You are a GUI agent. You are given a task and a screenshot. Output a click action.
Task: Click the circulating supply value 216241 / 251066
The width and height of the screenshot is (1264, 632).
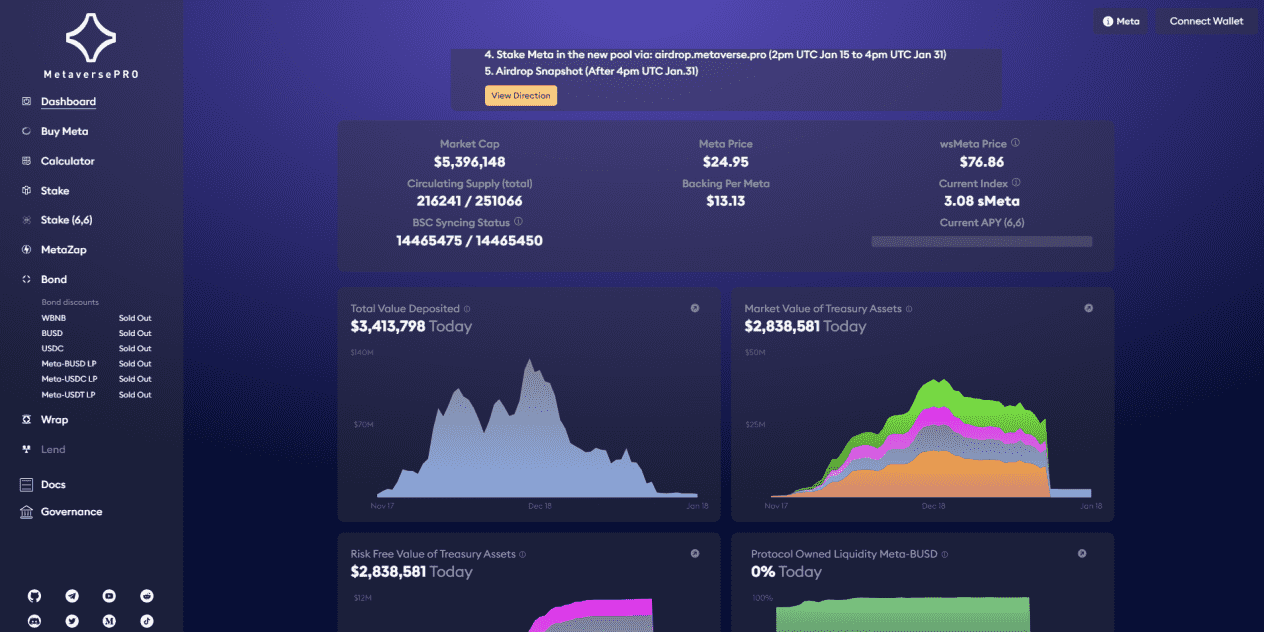point(469,201)
